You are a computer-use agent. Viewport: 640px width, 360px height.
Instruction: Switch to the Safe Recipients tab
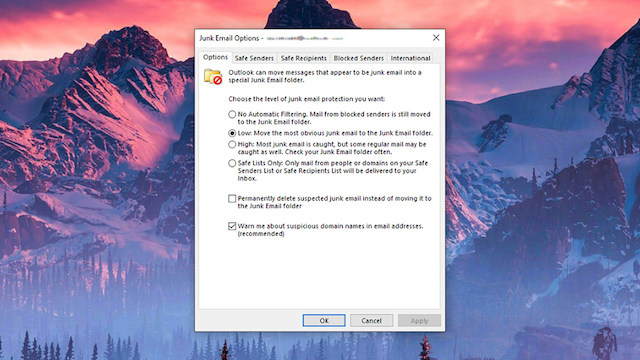point(304,58)
